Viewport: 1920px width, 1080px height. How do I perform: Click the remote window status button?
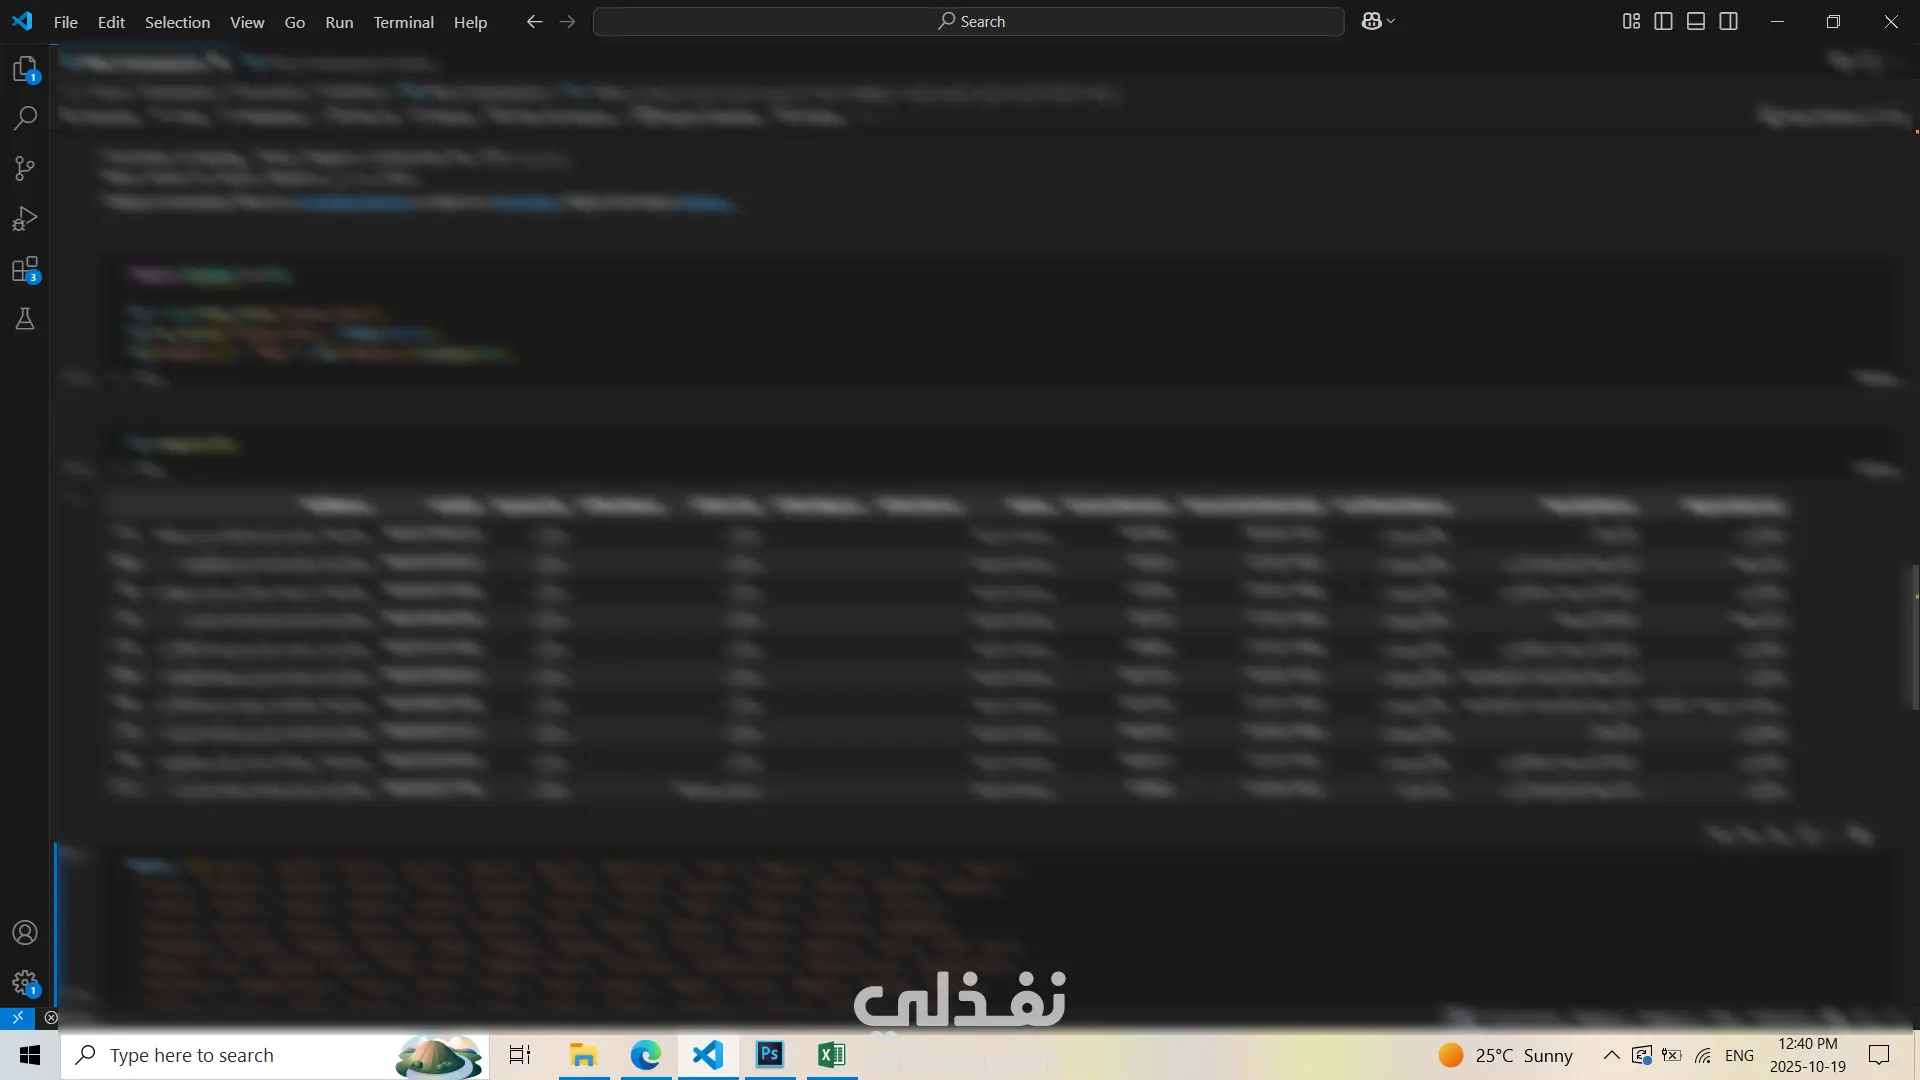17,1018
